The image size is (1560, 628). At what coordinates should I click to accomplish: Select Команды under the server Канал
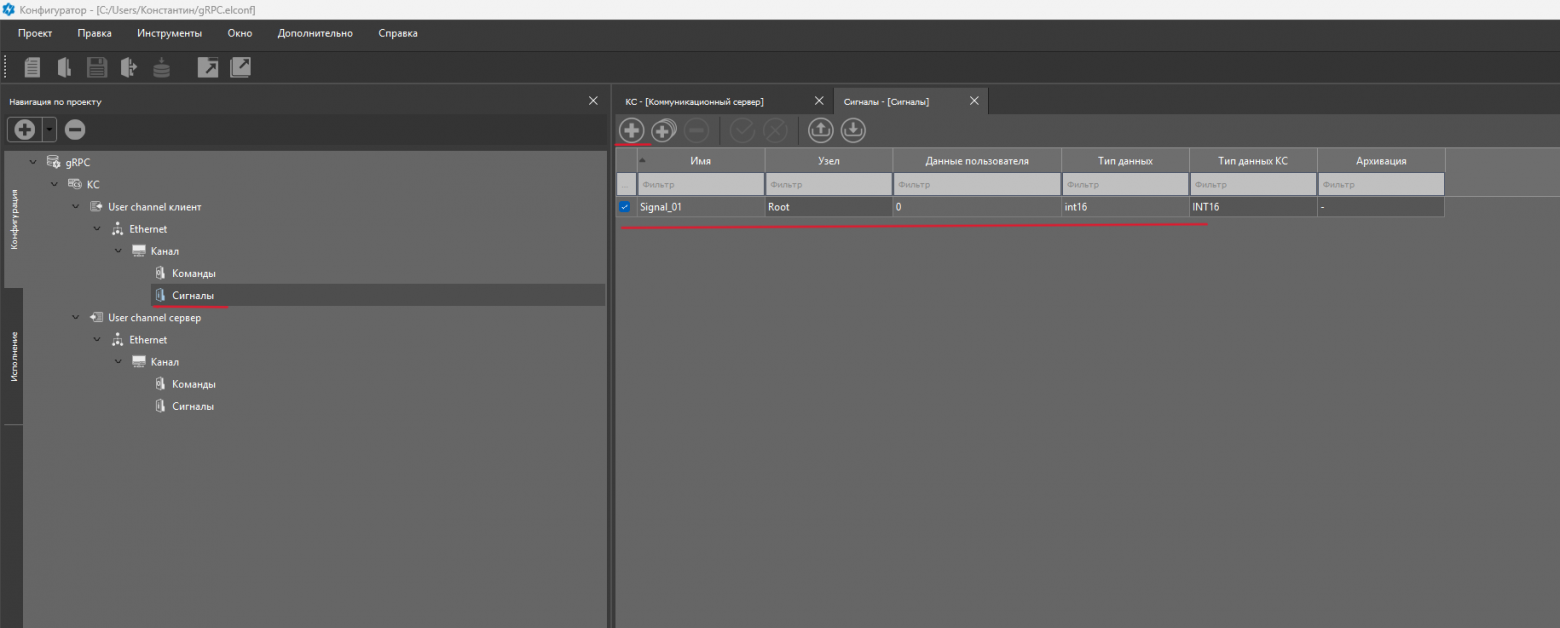(193, 384)
